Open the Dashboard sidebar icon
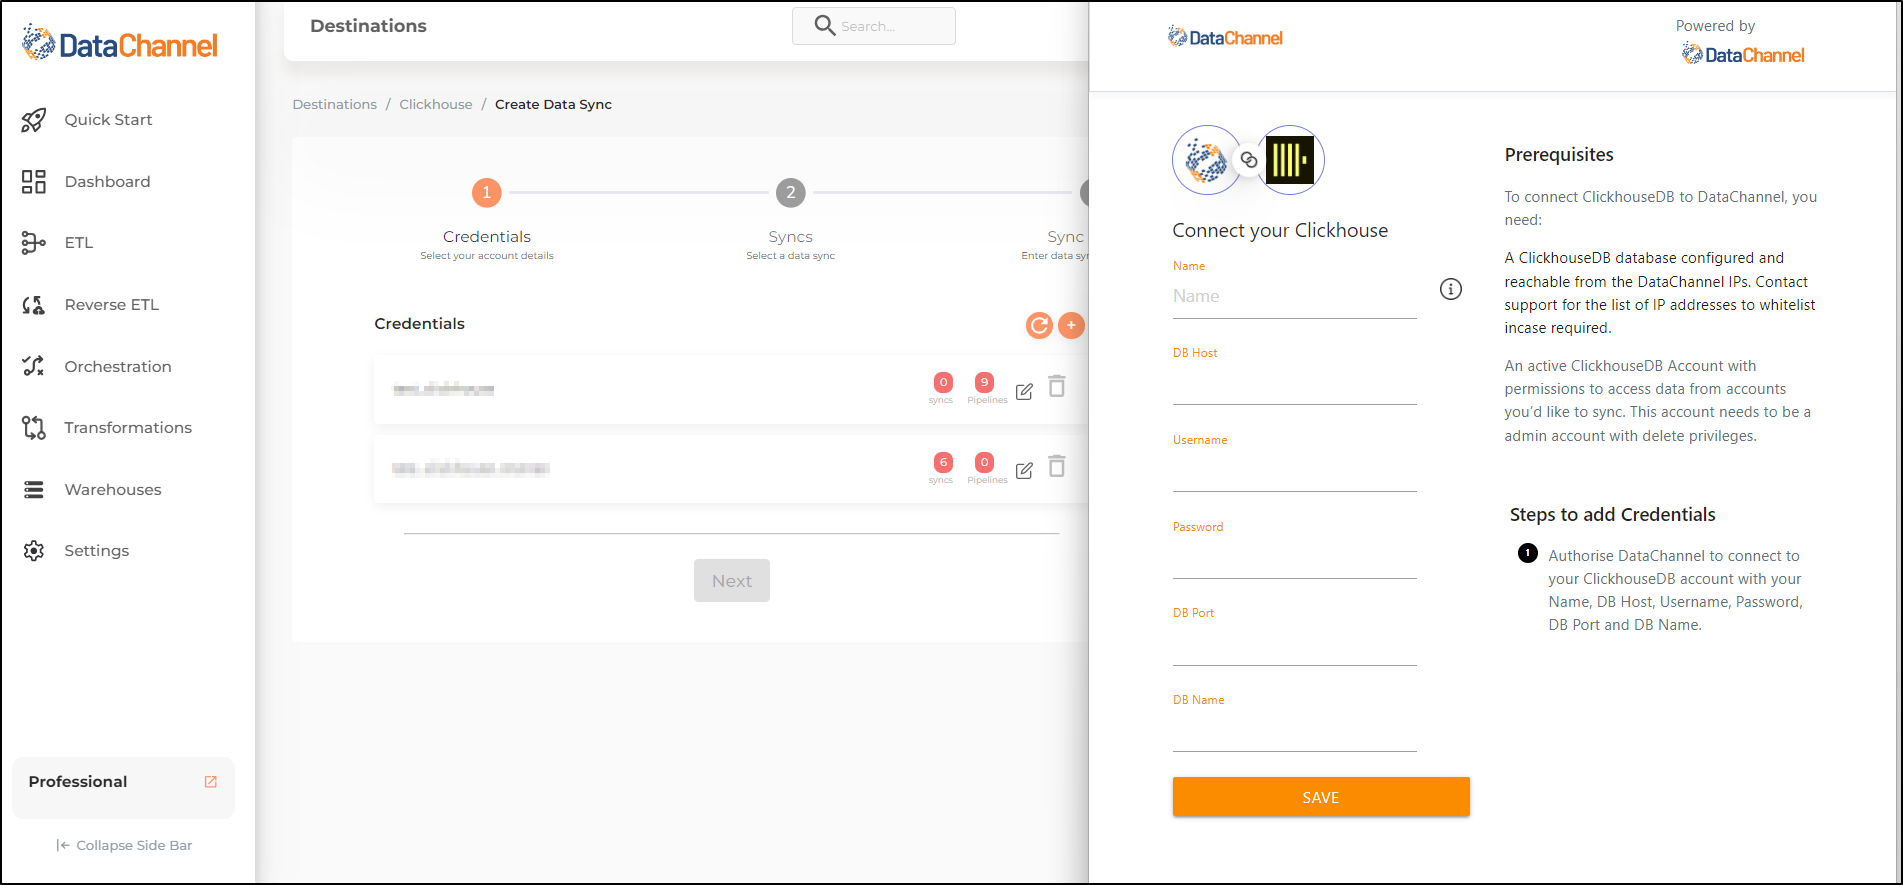 tap(34, 182)
